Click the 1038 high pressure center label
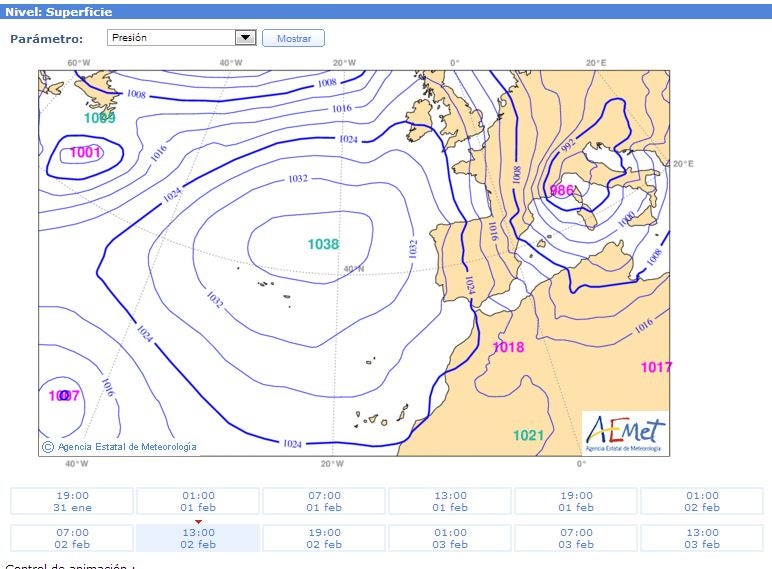 [323, 244]
